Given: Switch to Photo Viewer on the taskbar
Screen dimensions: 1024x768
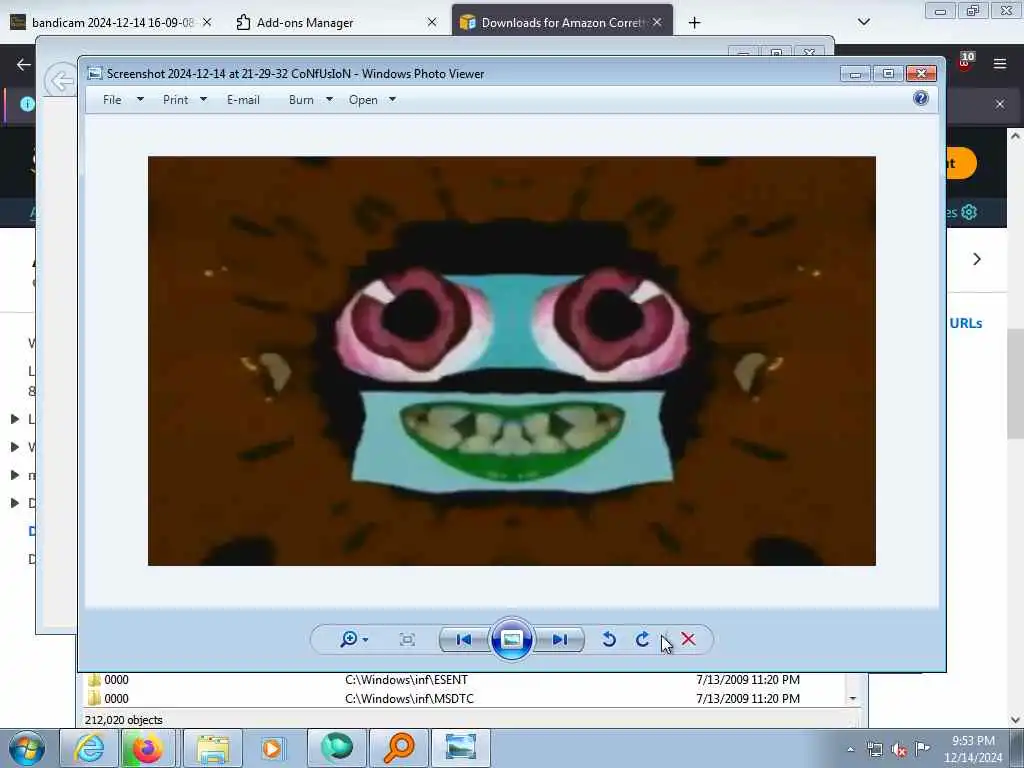Looking at the screenshot, I should (460, 748).
